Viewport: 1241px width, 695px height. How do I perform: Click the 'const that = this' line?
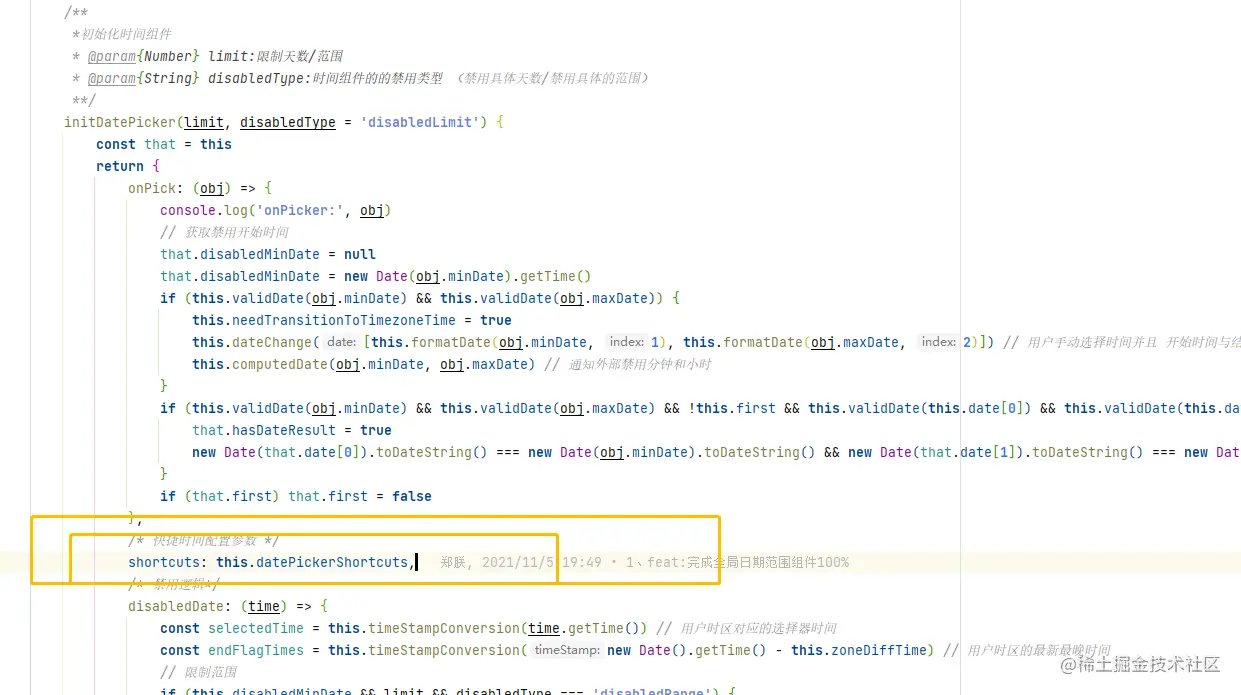(164, 144)
